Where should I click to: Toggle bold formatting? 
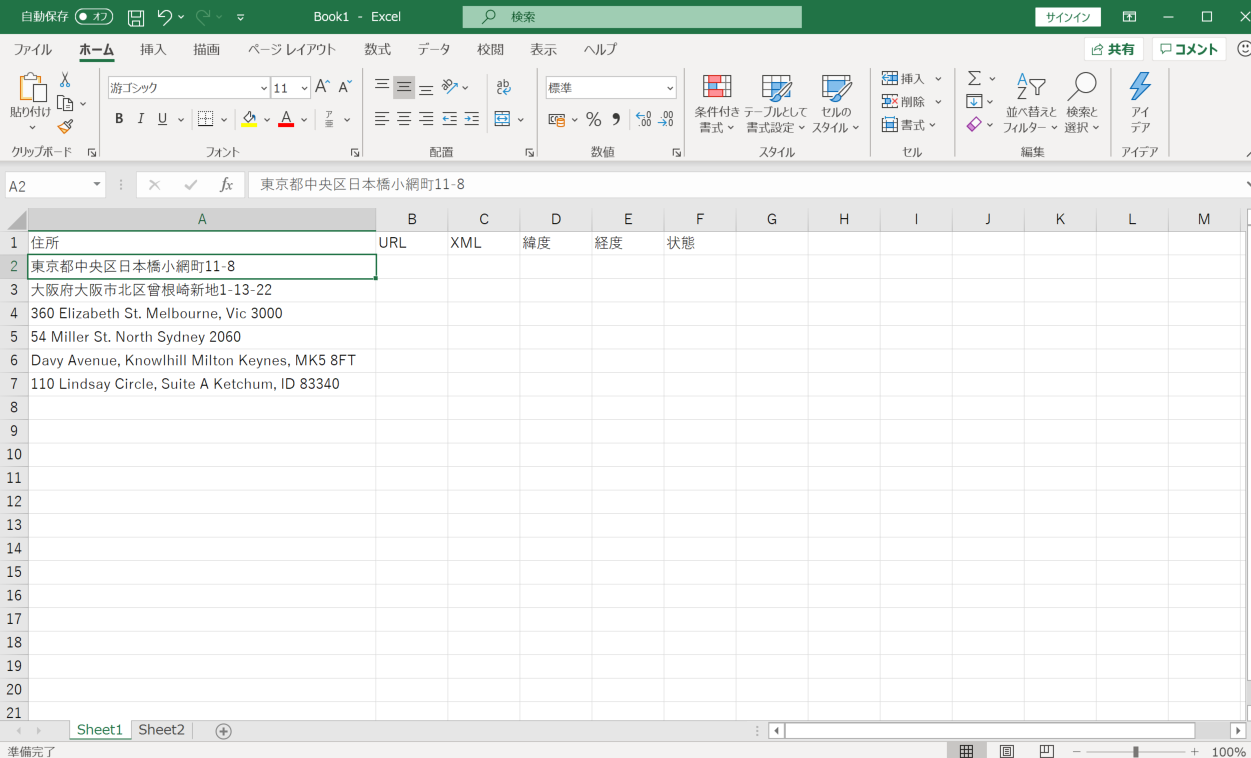click(x=119, y=119)
